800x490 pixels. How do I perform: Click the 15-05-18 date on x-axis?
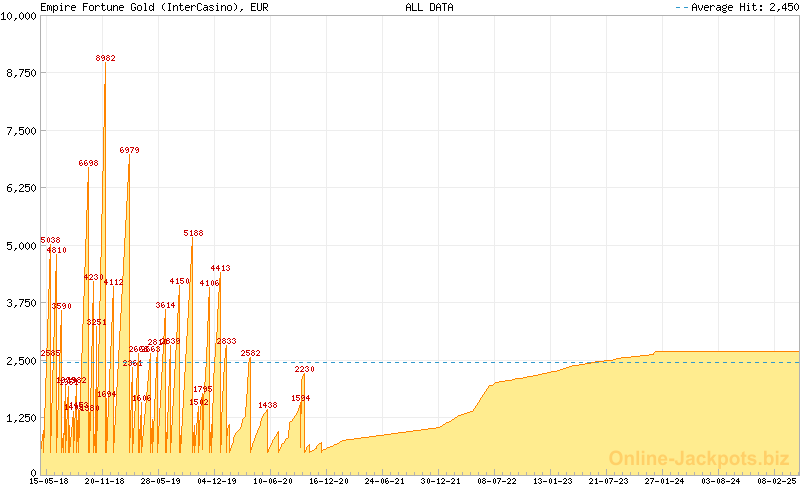tap(48, 481)
